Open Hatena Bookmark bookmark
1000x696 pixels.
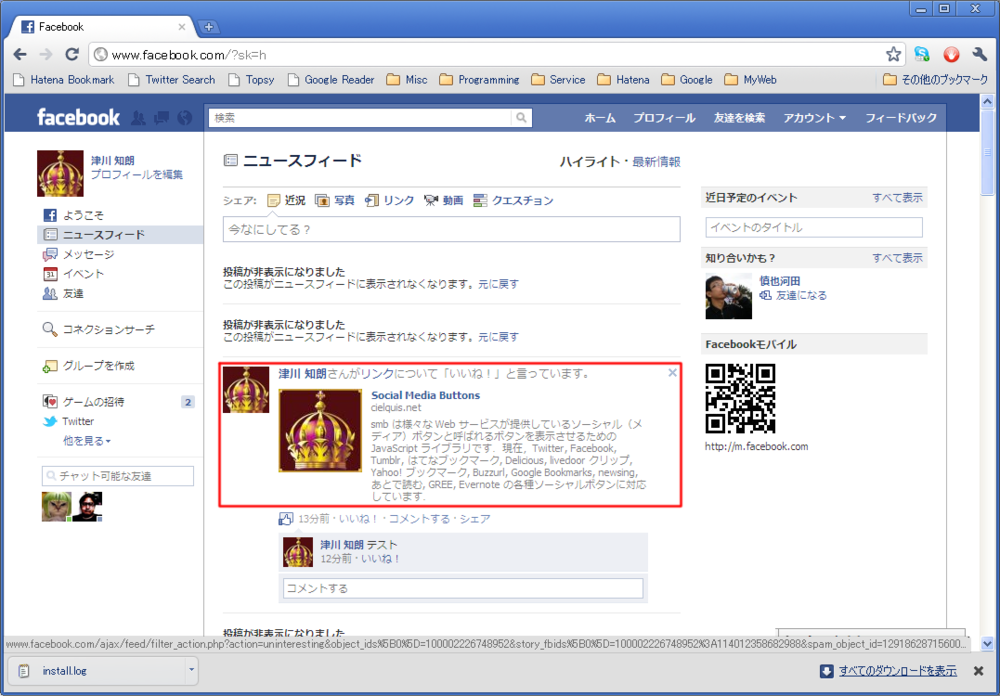[x=64, y=80]
